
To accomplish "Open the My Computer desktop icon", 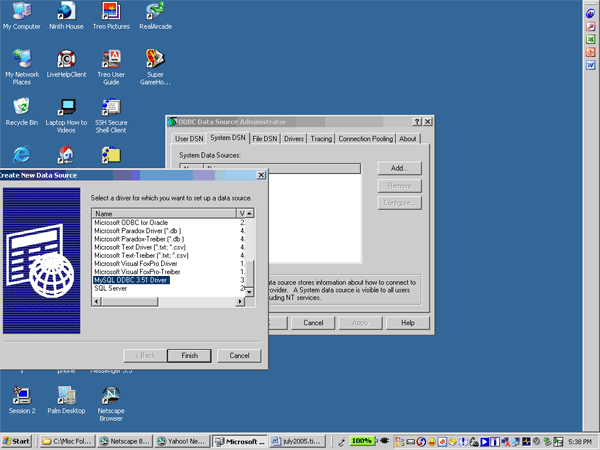I will coord(22,15).
